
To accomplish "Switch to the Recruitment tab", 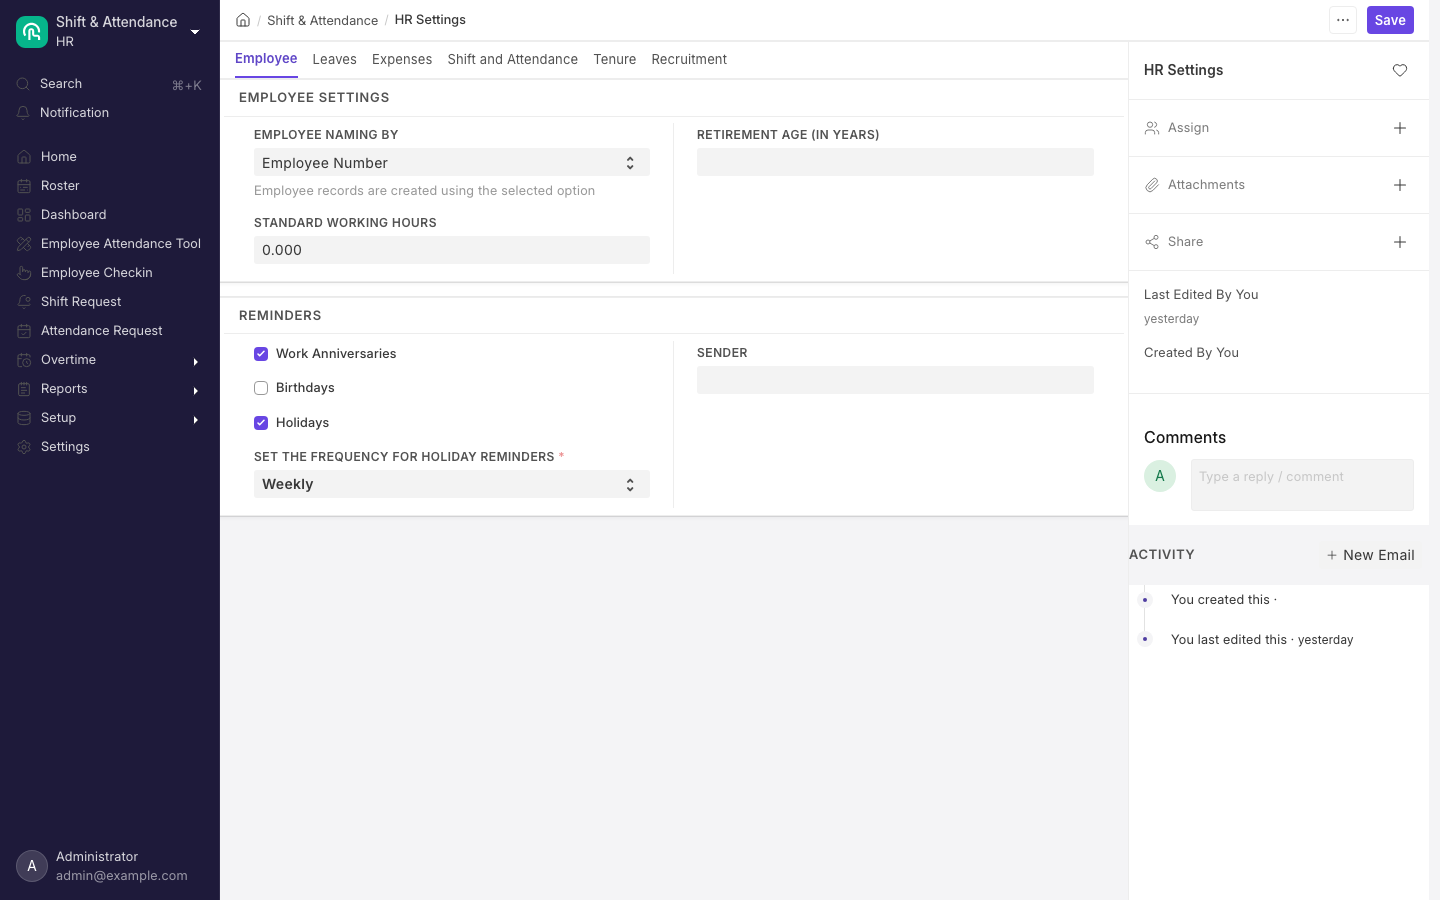I will pos(689,60).
